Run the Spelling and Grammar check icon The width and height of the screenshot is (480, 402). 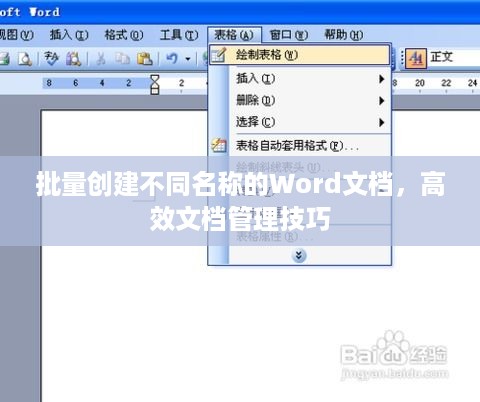click(x=51, y=58)
